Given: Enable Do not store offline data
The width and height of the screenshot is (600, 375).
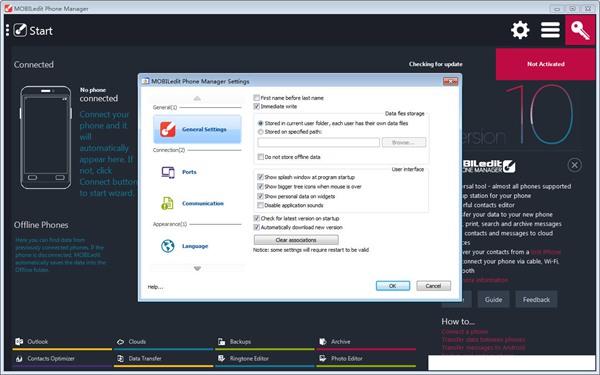Looking at the screenshot, I should tap(261, 157).
